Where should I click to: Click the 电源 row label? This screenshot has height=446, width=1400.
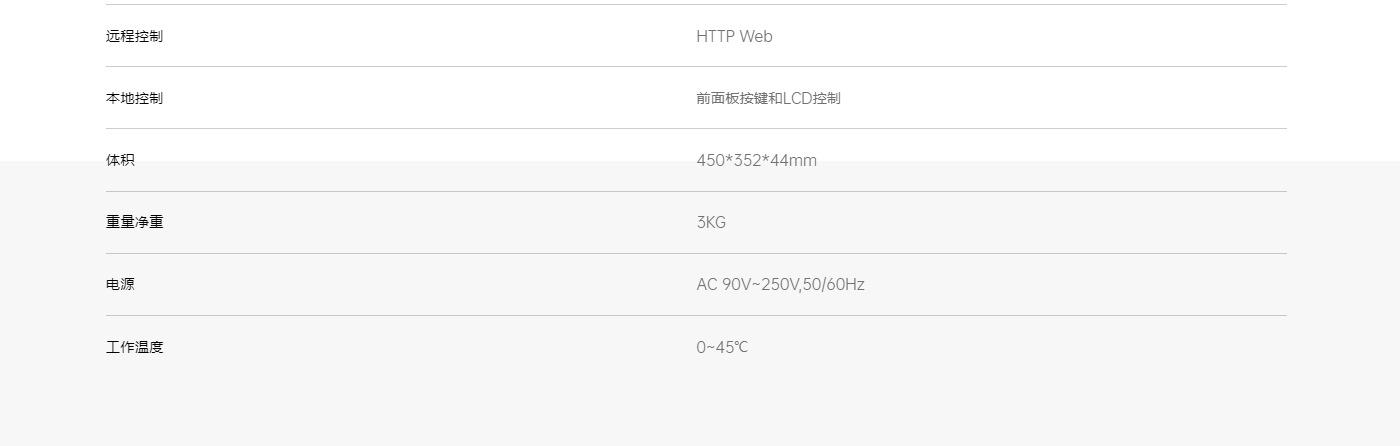(x=120, y=284)
